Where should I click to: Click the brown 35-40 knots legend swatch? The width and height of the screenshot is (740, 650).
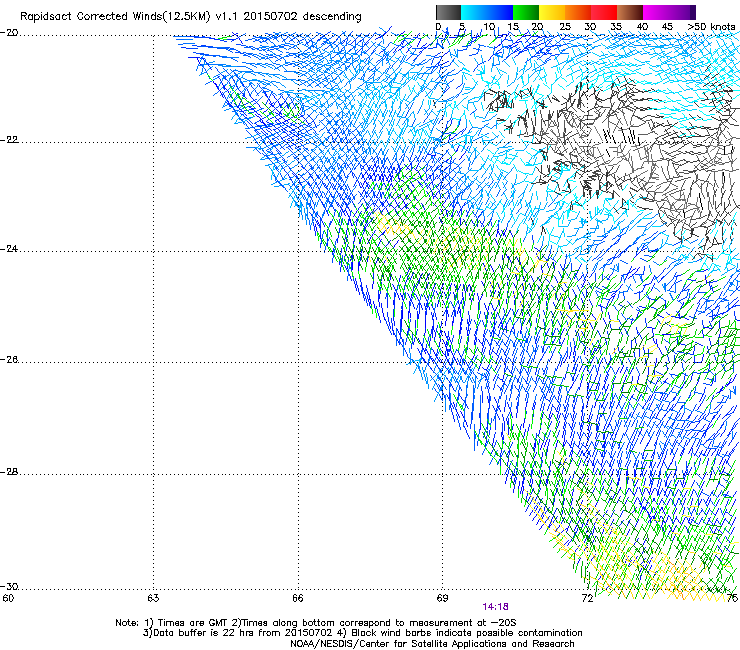(630, 12)
